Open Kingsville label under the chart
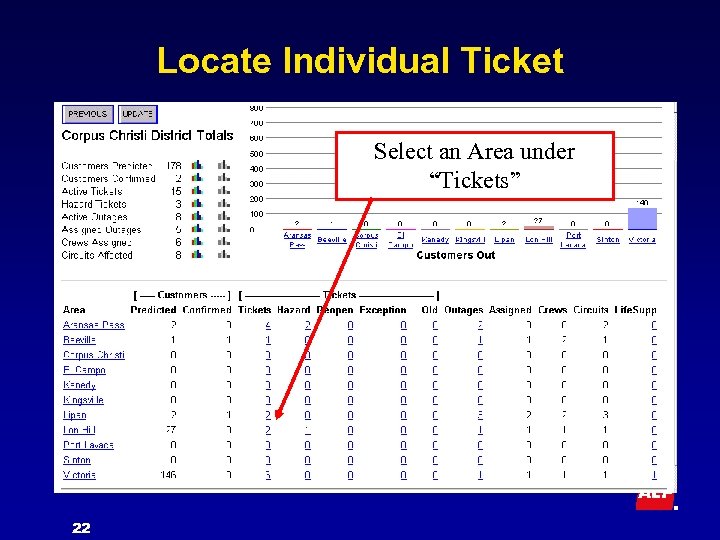 click(x=470, y=240)
